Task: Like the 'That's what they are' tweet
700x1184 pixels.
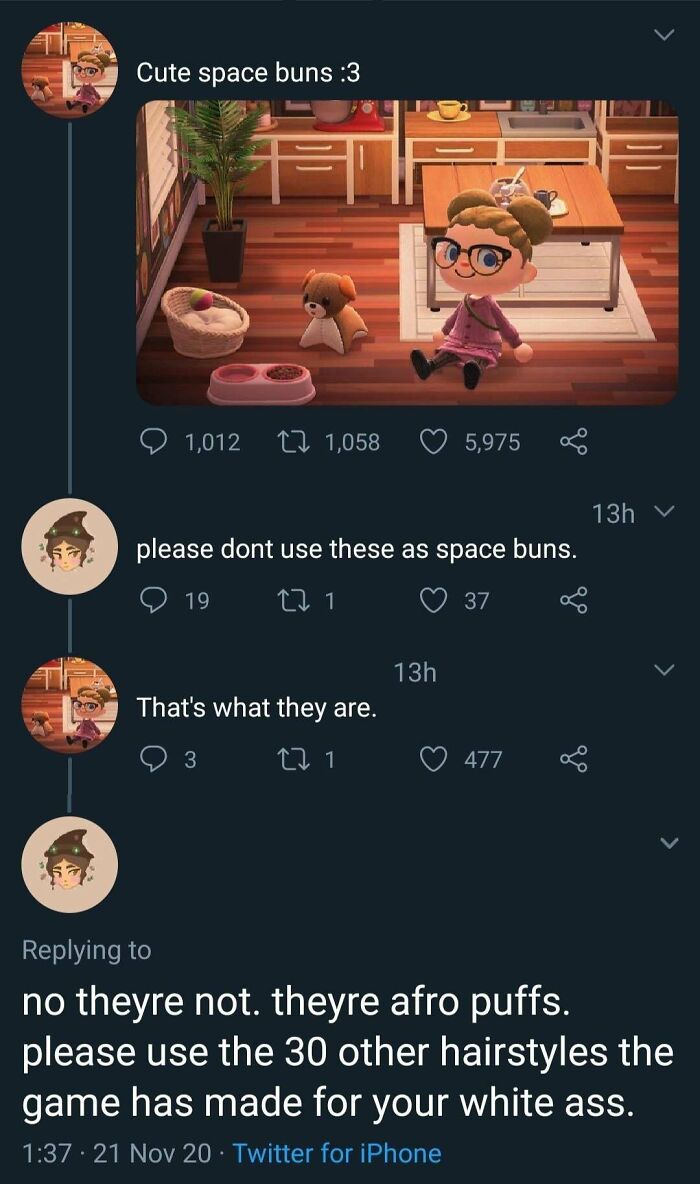Action: tap(435, 758)
